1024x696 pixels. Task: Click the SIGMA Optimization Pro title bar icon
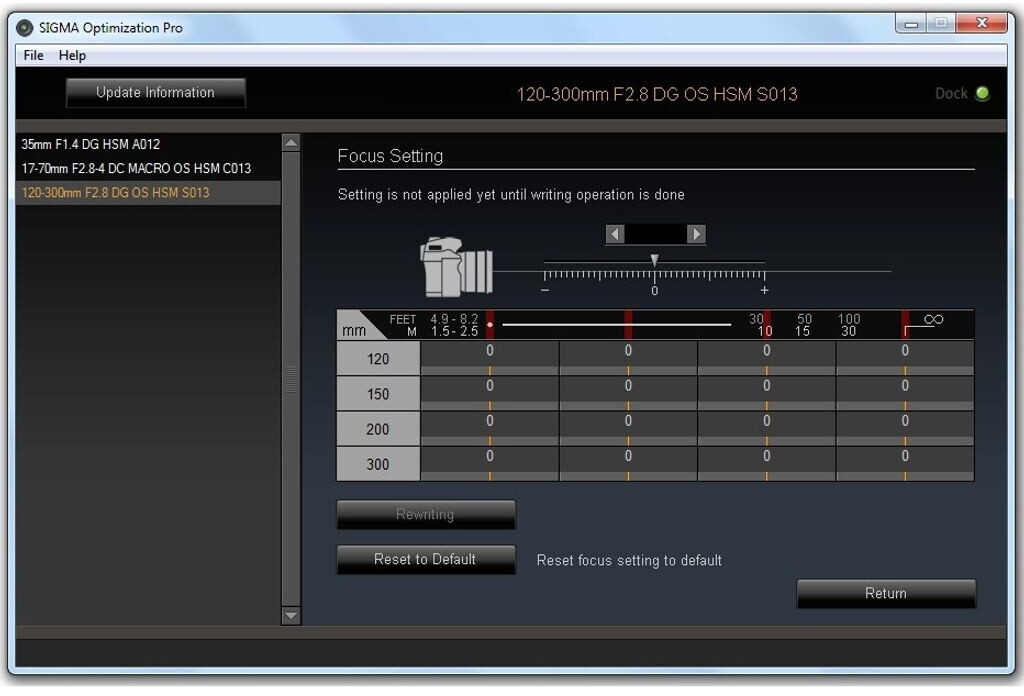(x=25, y=27)
